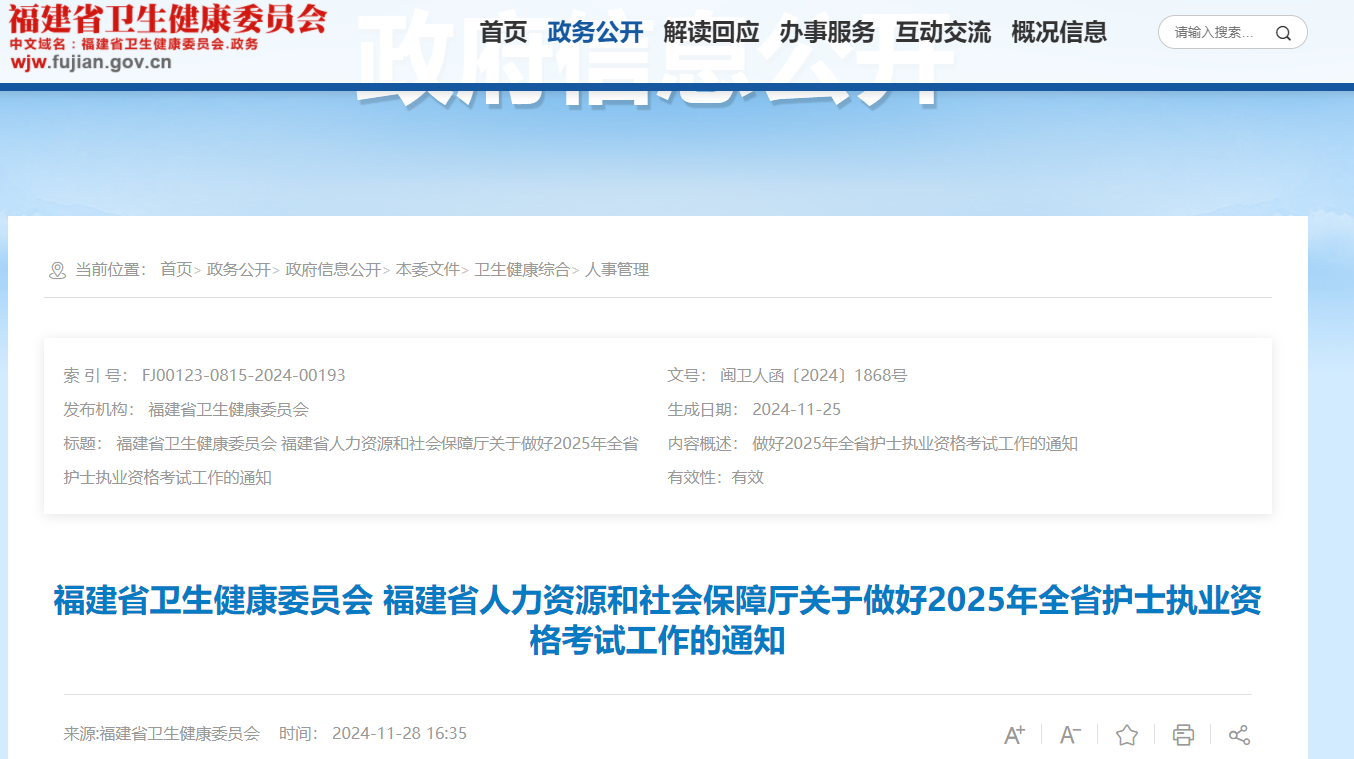Print the article using printer icon

click(1183, 735)
